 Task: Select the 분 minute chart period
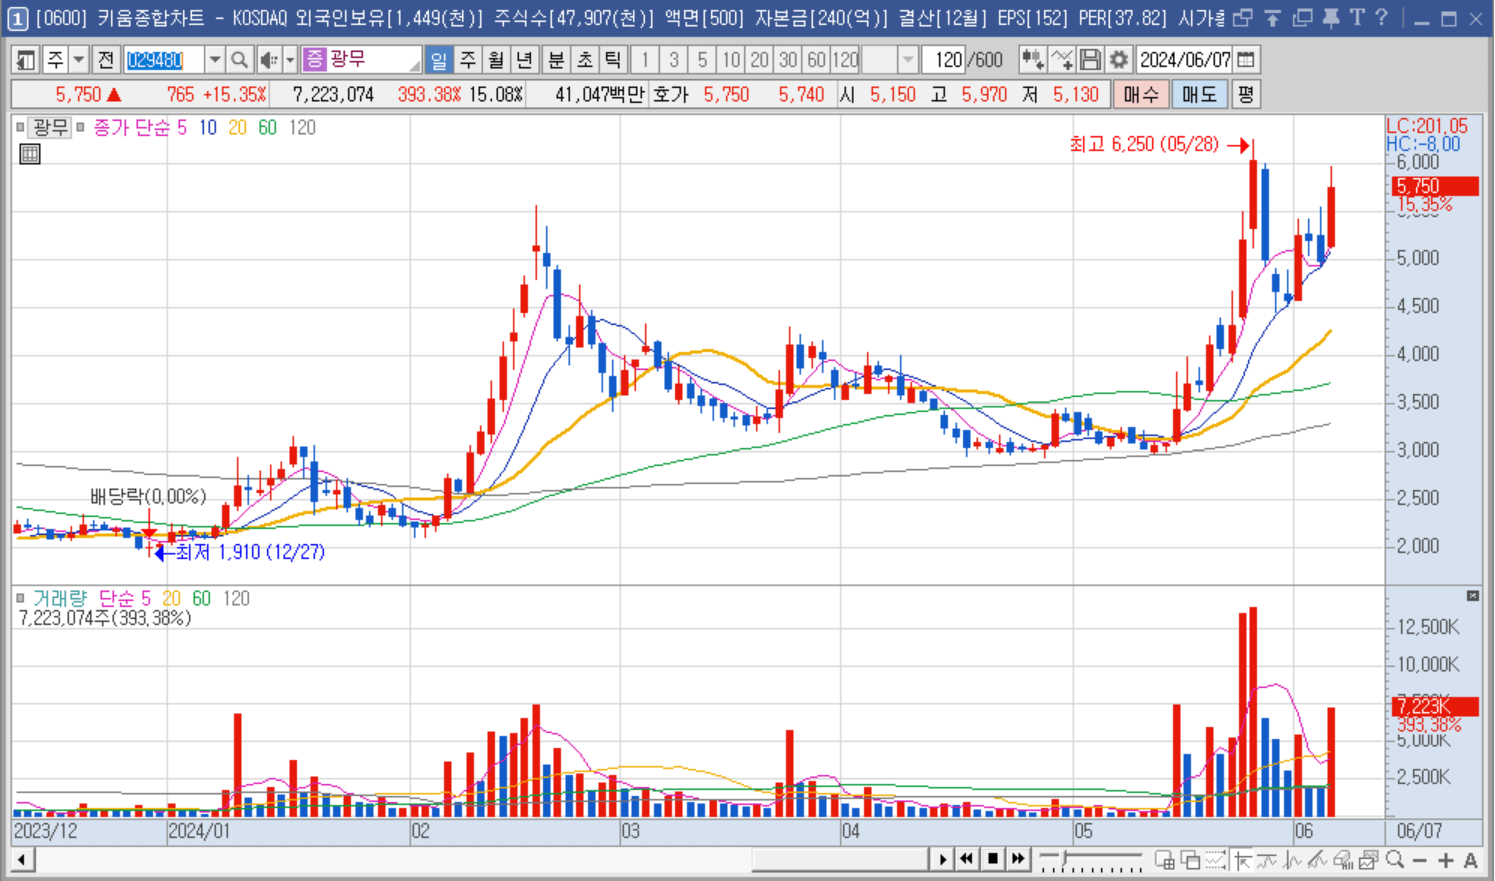click(x=556, y=60)
